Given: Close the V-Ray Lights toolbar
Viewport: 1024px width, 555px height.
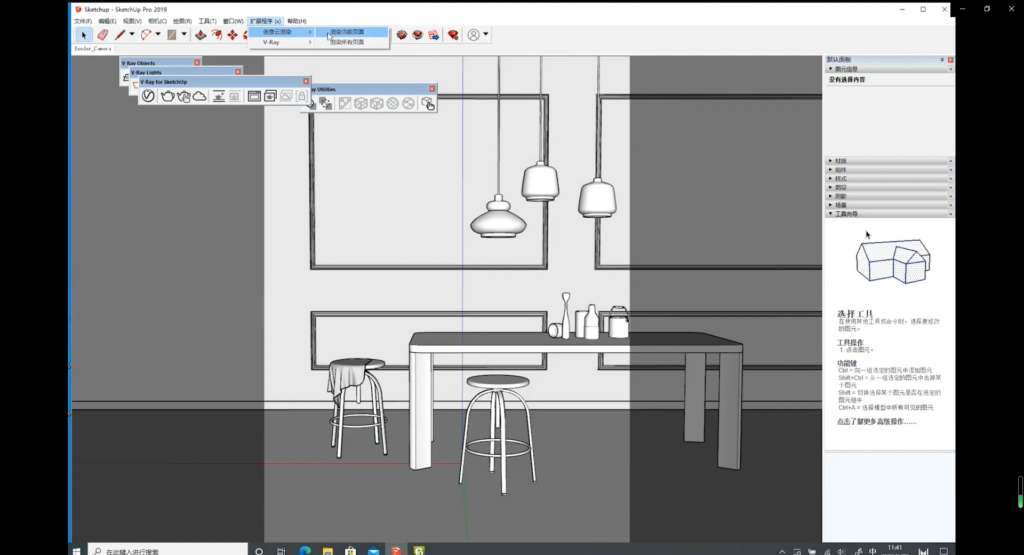Looking at the screenshot, I should 238,72.
